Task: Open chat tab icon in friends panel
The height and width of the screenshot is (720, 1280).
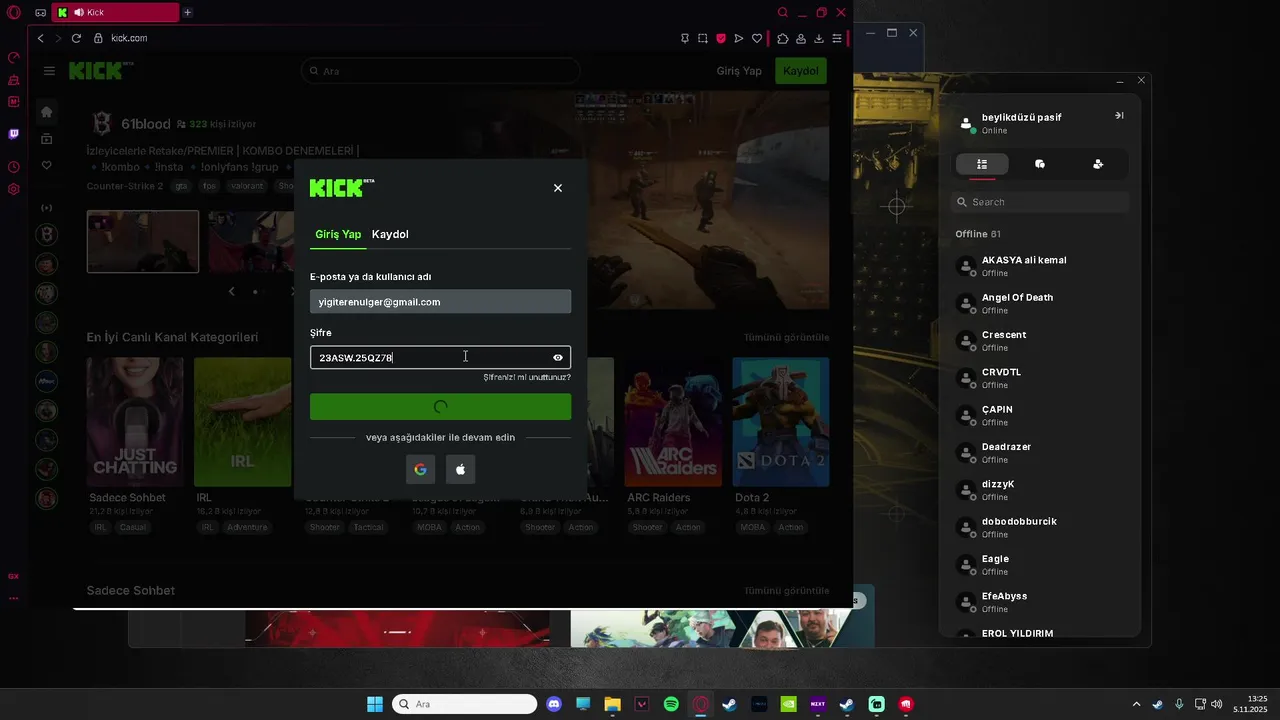Action: click(x=1040, y=164)
